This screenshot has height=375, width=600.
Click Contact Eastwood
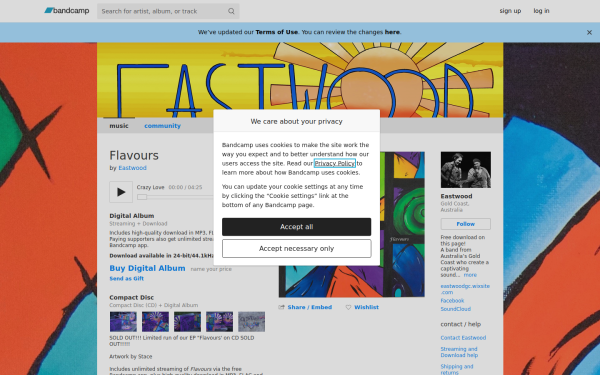463,338
